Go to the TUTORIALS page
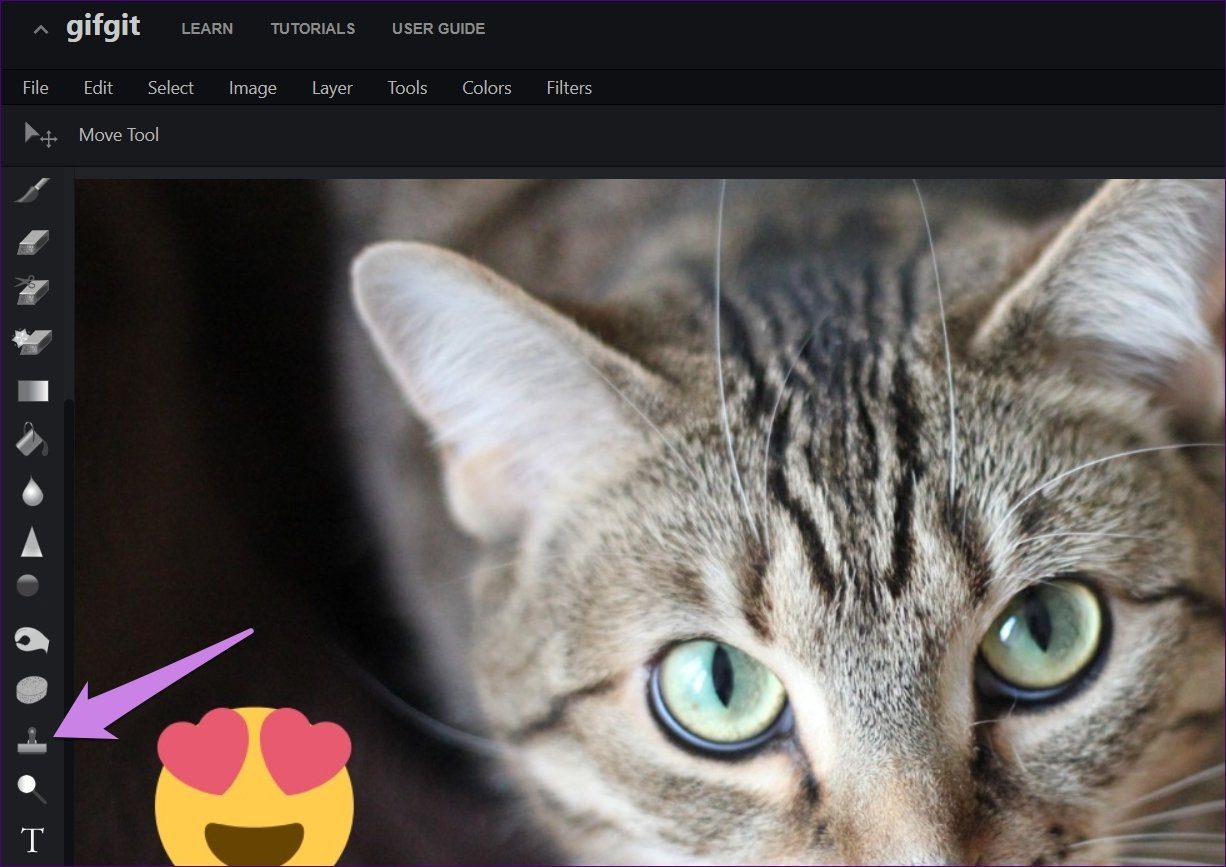This screenshot has height=867, width=1226. click(313, 29)
